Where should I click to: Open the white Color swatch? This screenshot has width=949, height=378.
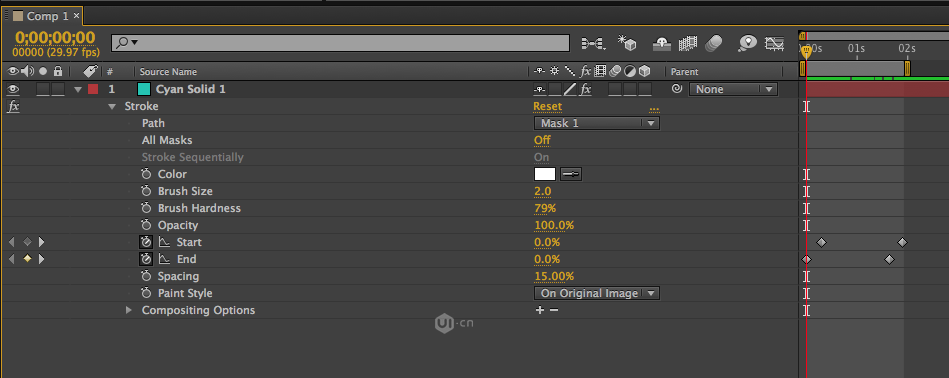tap(545, 174)
